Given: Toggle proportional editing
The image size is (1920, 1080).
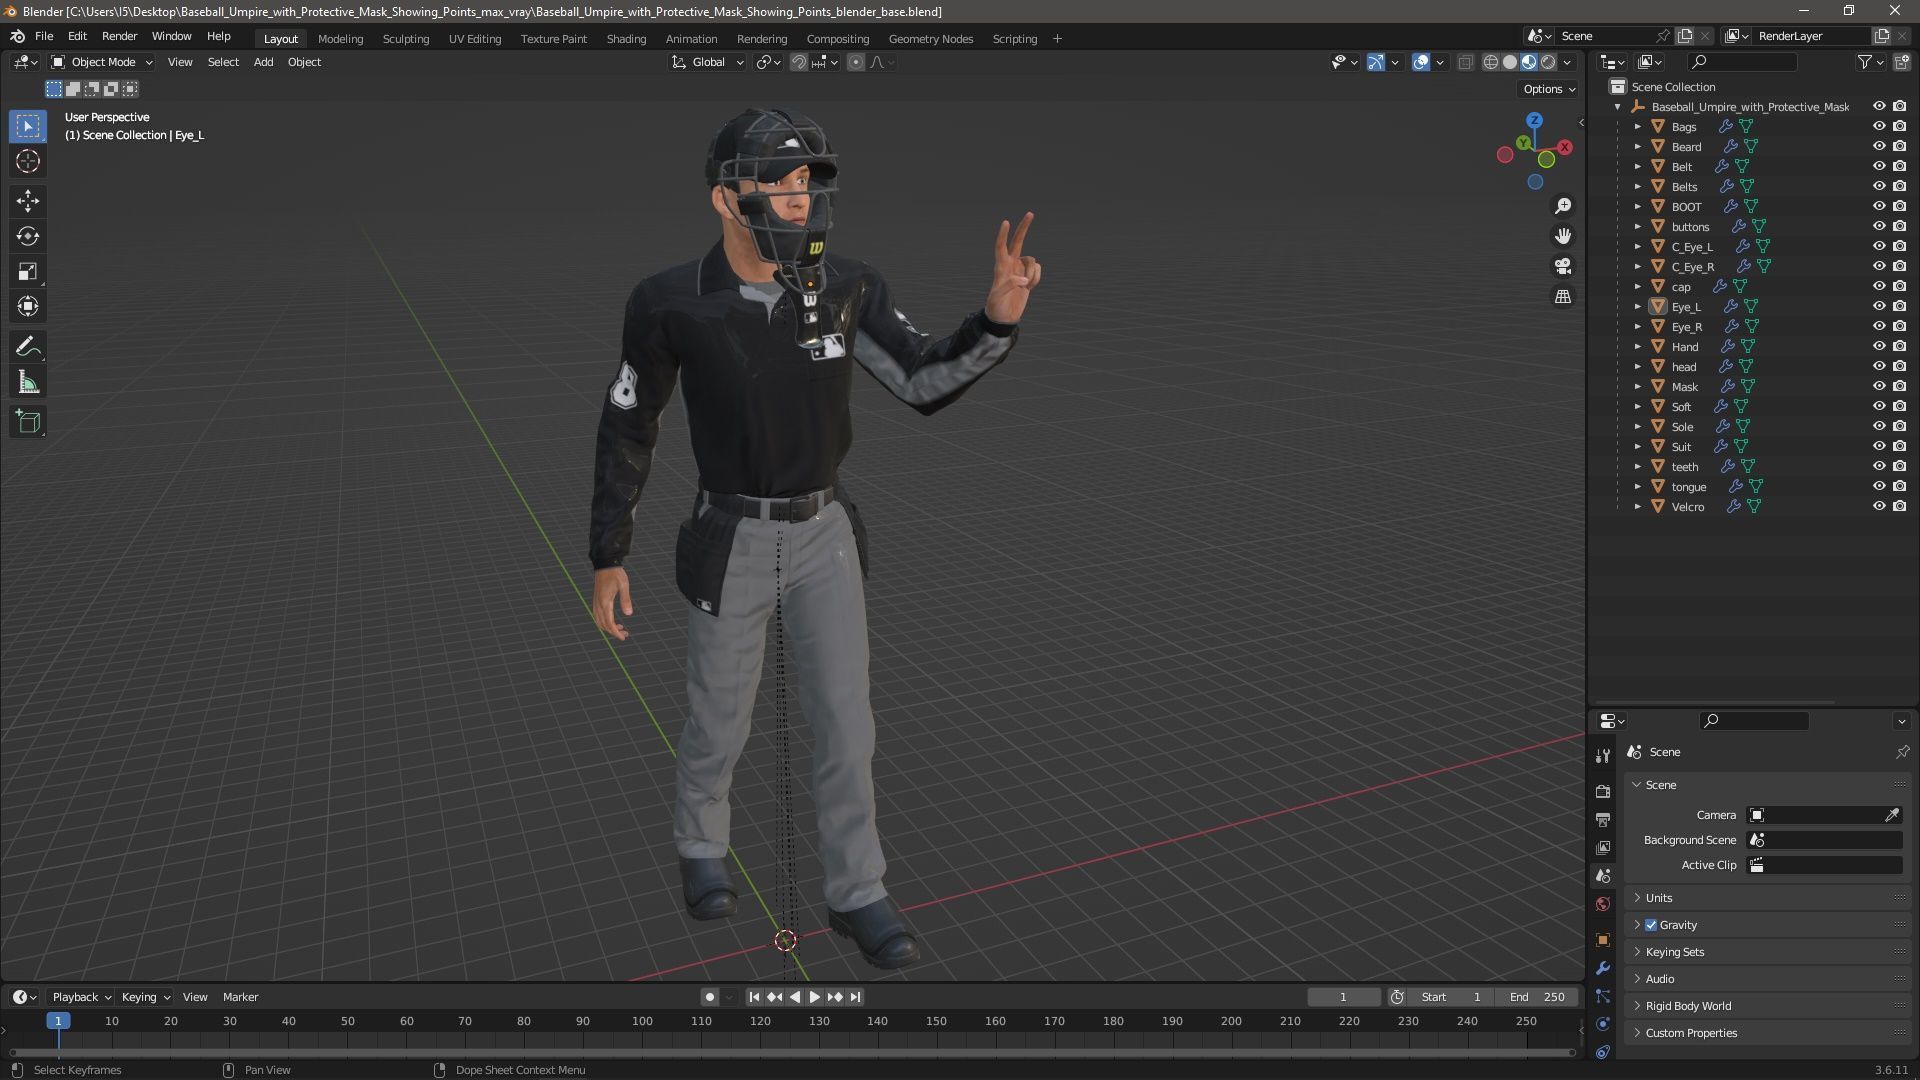Looking at the screenshot, I should [x=856, y=62].
